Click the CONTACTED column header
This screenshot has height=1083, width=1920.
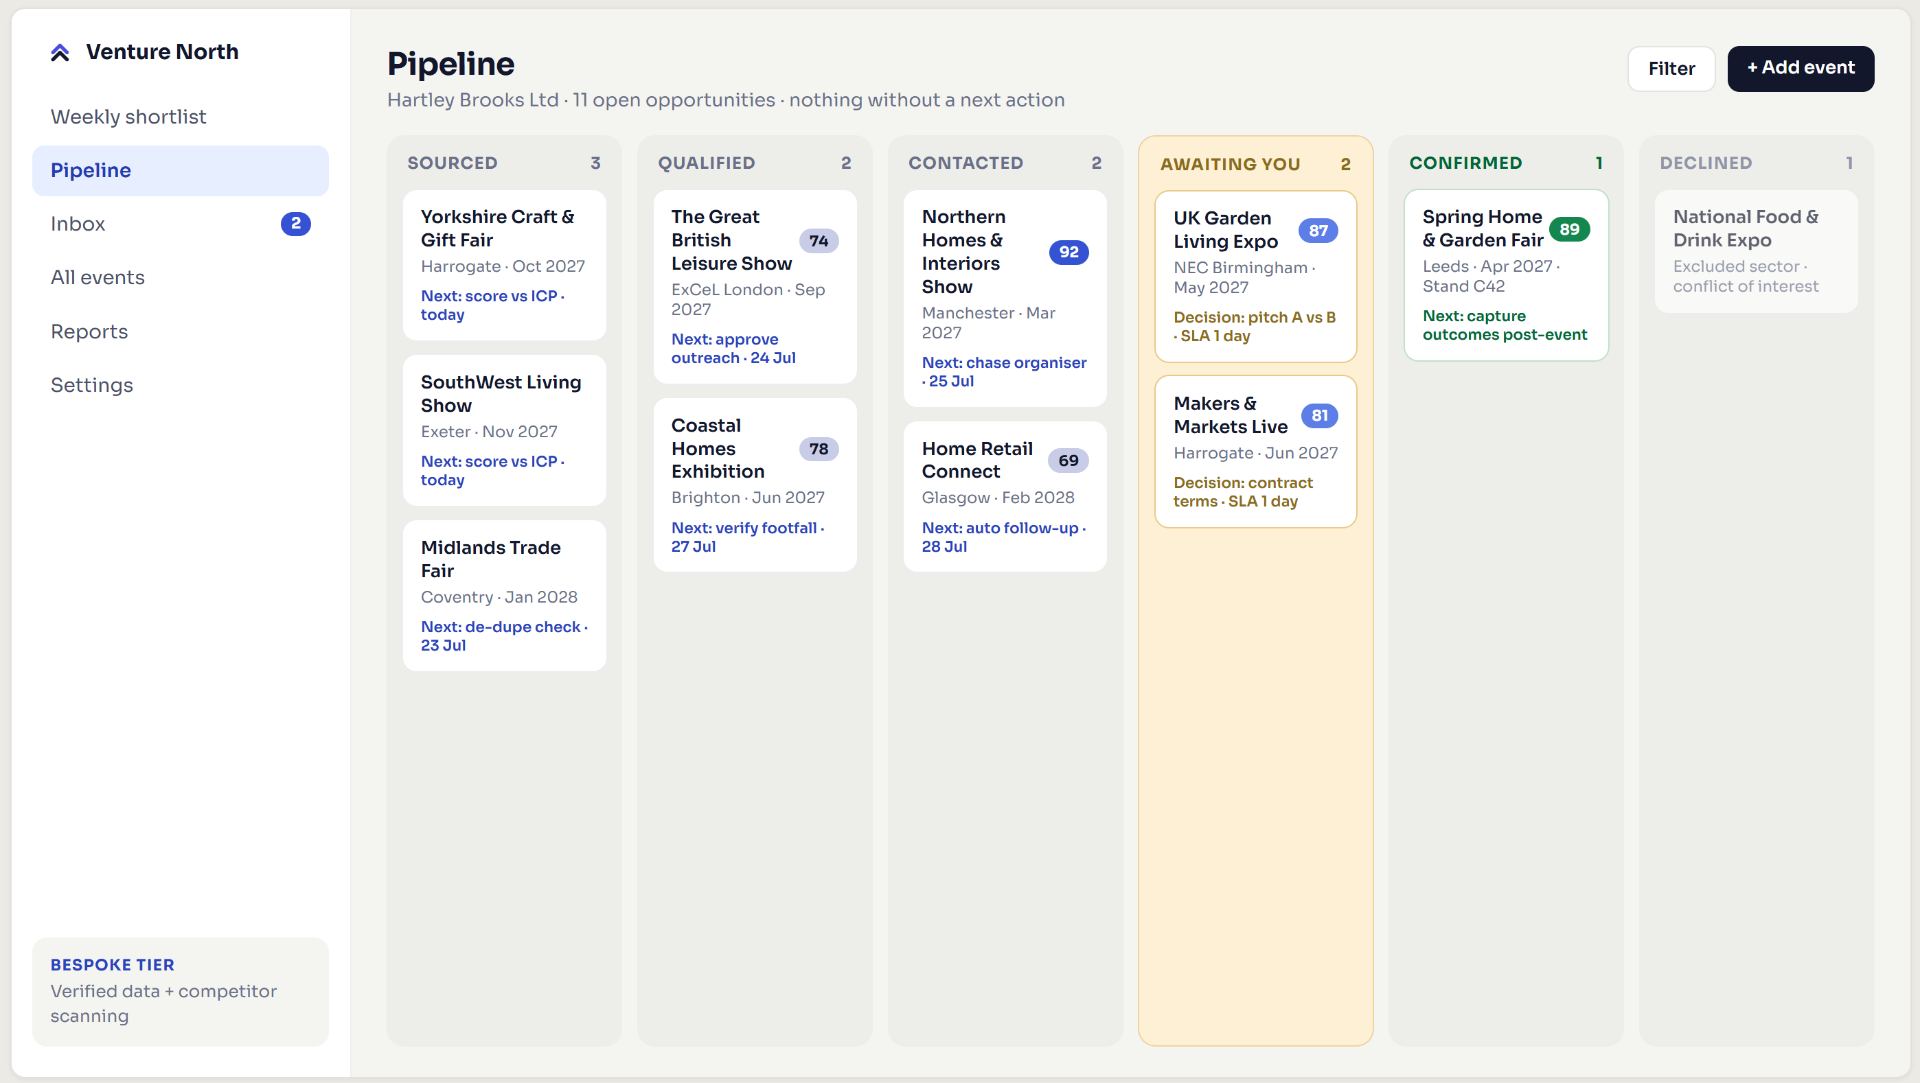pyautogui.click(x=1005, y=163)
